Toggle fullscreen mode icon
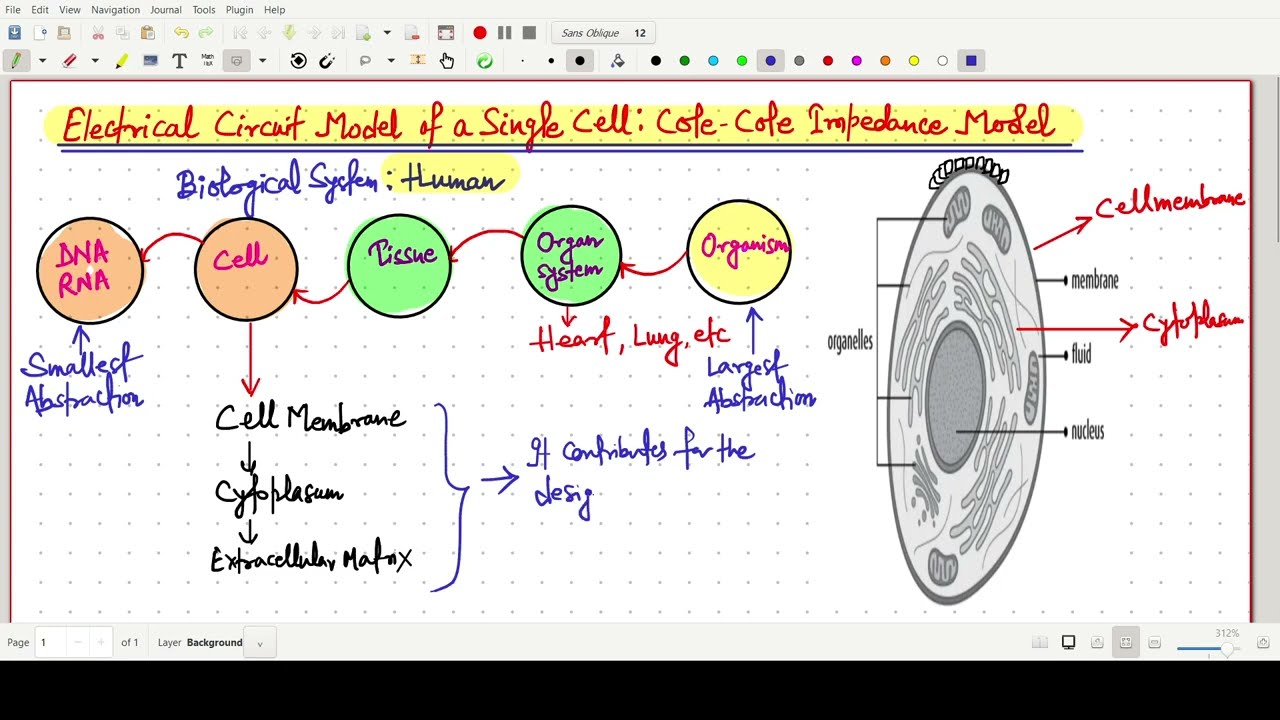Screen dimensions: 1280x720 pos(446,33)
